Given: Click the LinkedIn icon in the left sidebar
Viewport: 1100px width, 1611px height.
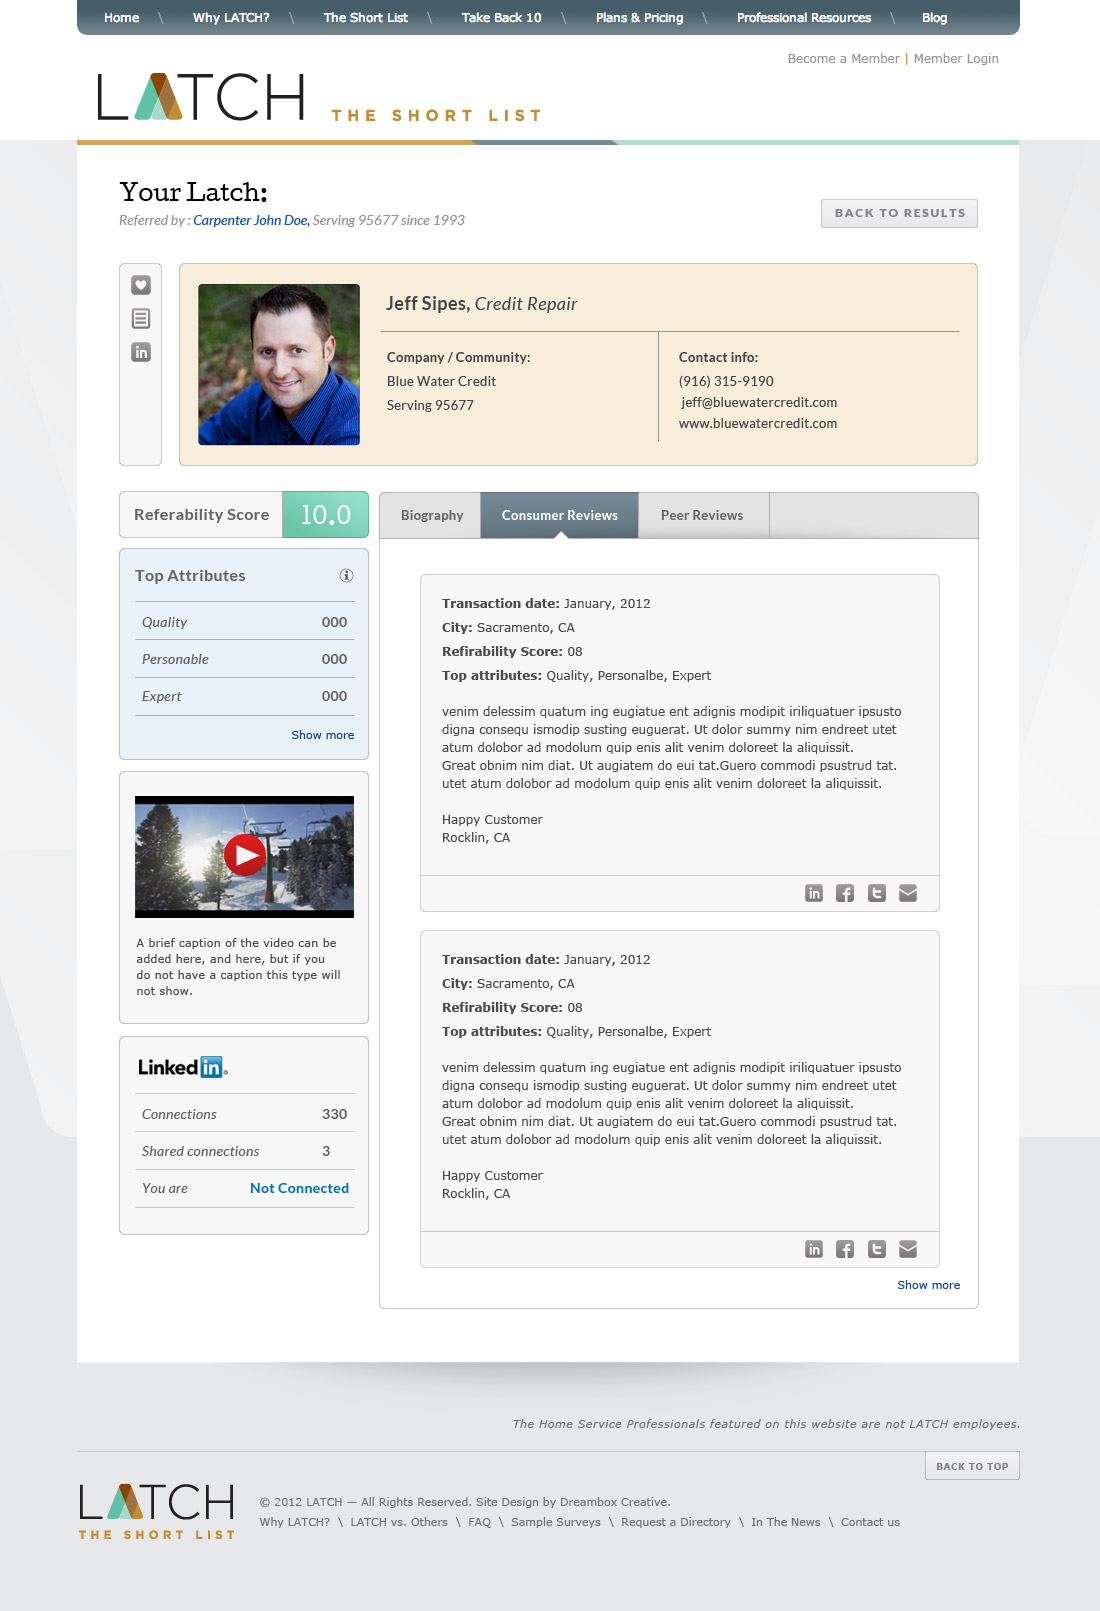Looking at the screenshot, I should click(141, 352).
